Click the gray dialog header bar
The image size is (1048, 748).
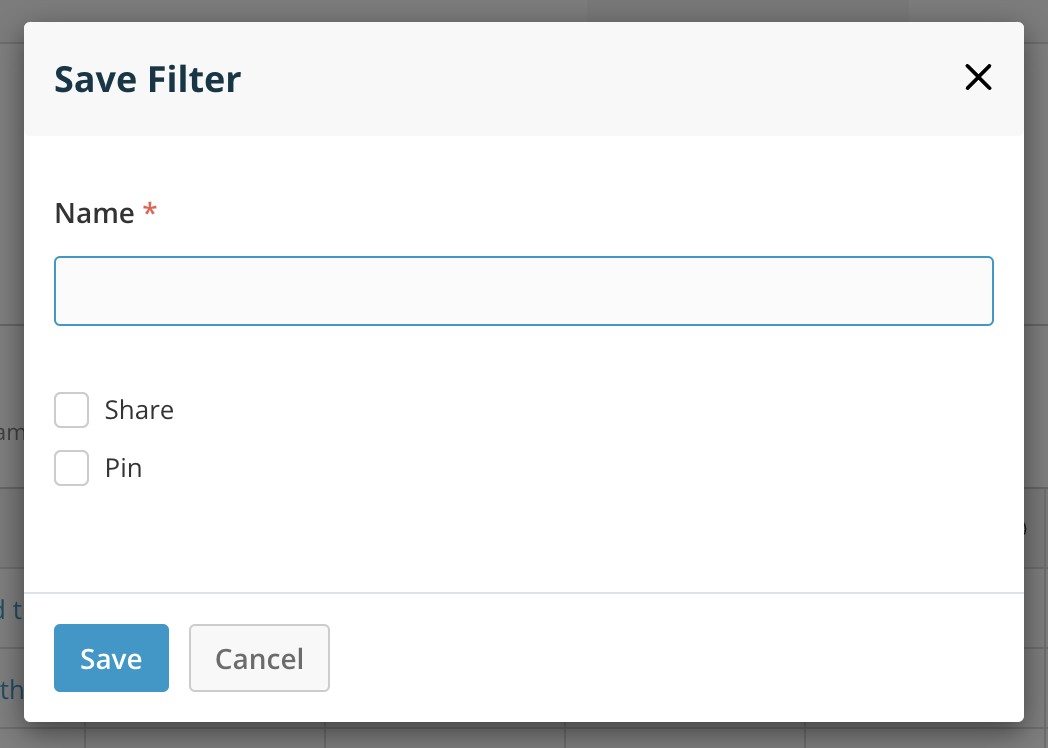(x=600, y=78)
